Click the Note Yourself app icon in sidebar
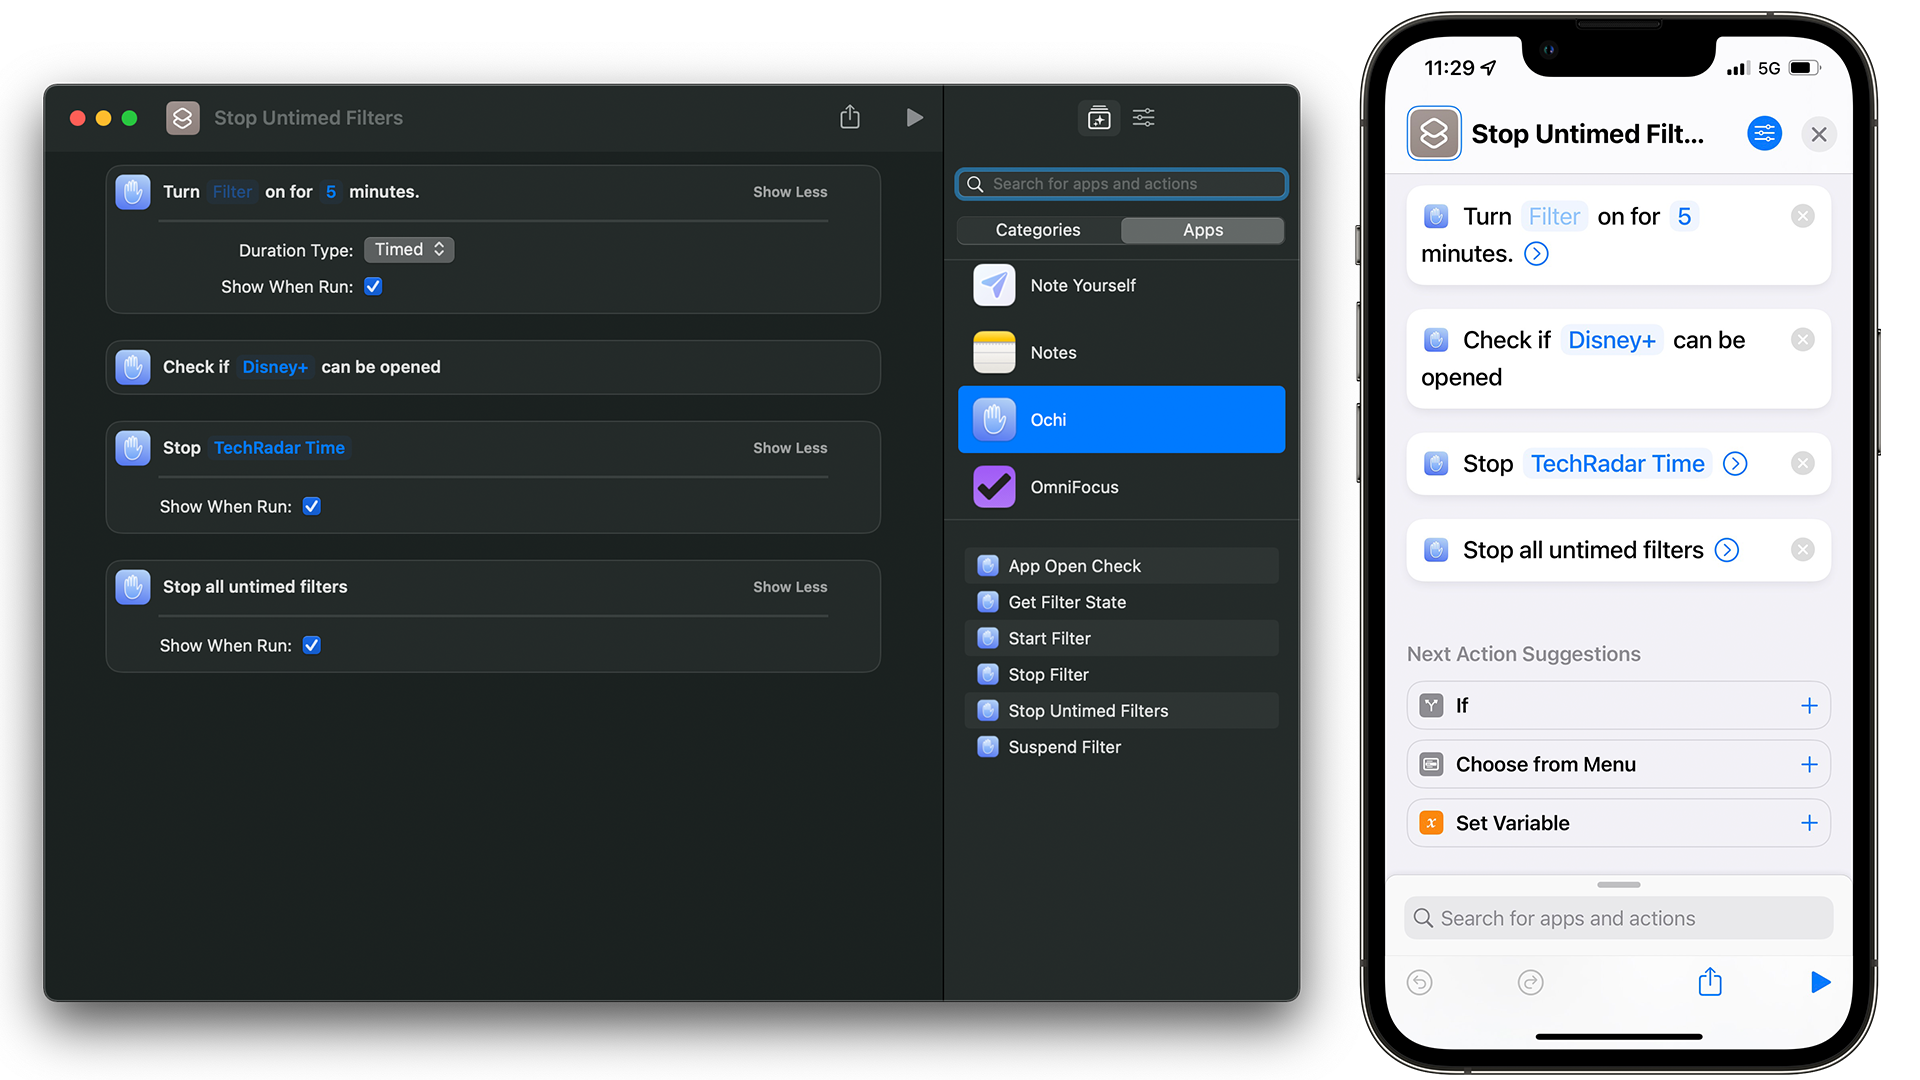Image resolution: width=1920 pixels, height=1080 pixels. 994,285
